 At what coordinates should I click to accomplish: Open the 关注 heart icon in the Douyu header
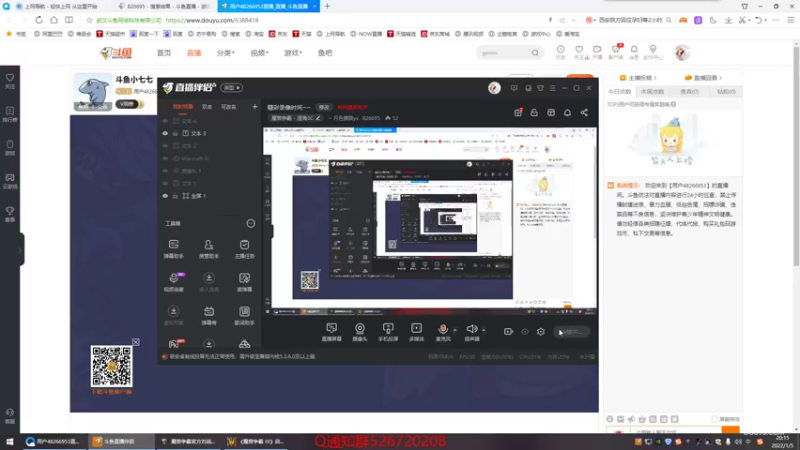click(x=579, y=53)
